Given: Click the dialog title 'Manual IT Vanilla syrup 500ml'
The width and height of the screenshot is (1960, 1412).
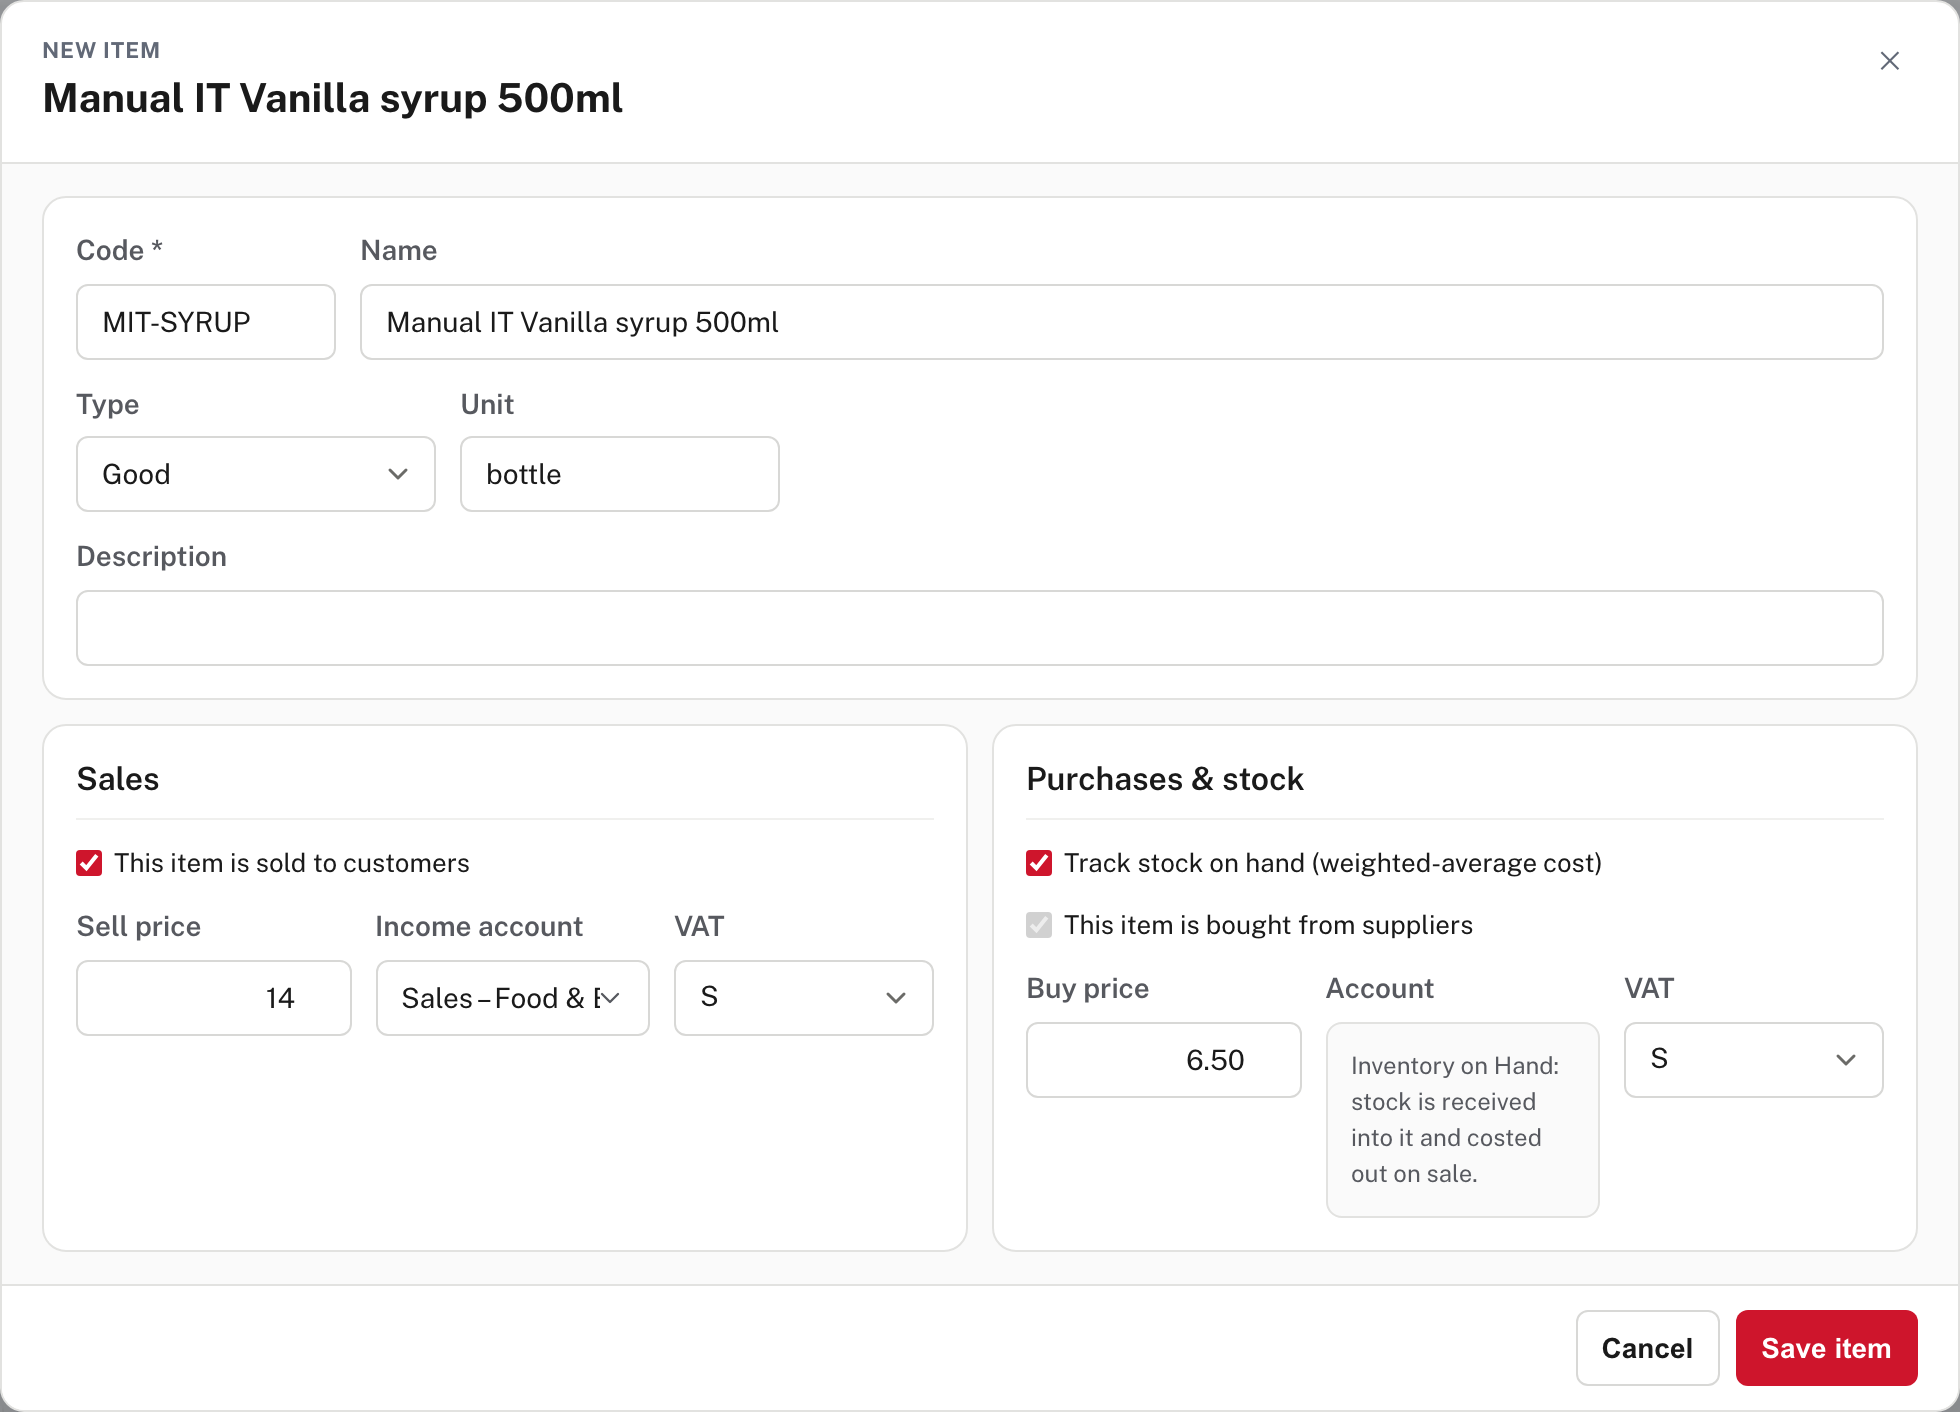Looking at the screenshot, I should (x=333, y=99).
